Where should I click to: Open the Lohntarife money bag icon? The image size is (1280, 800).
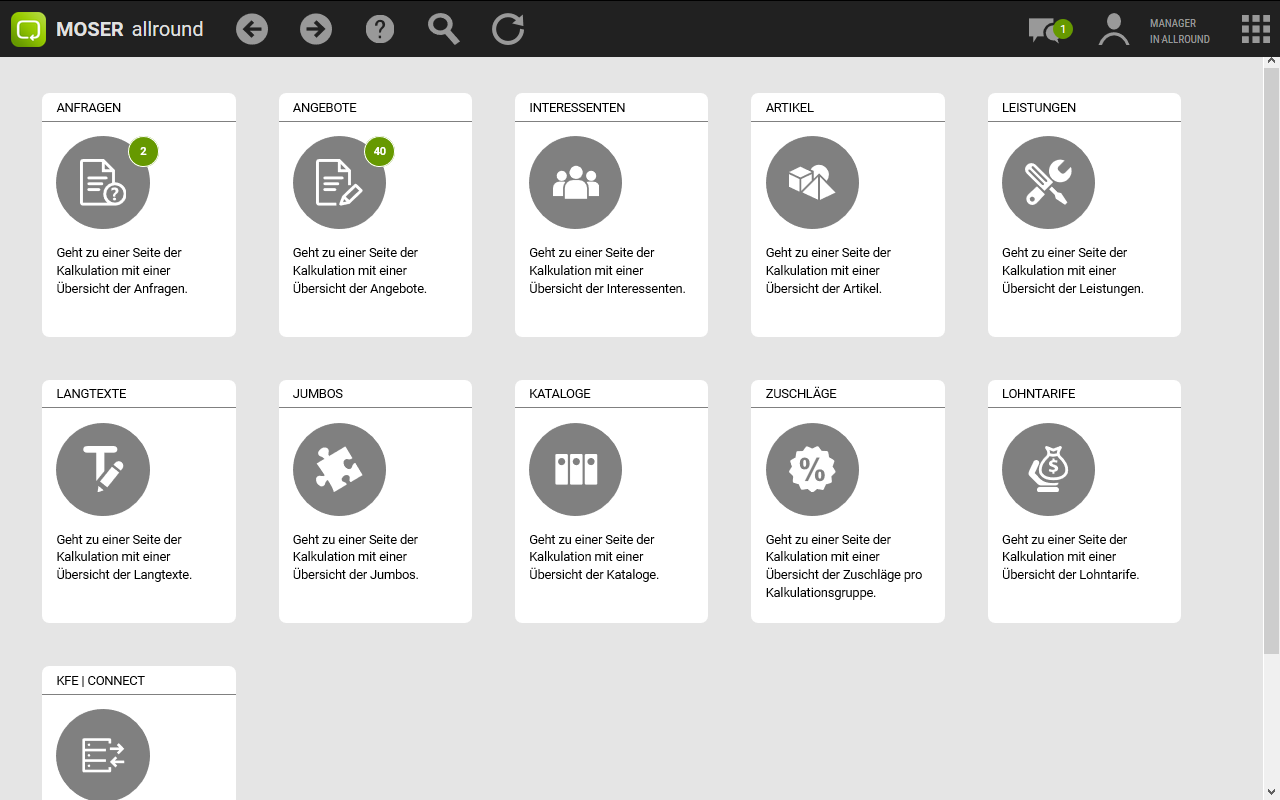coord(1048,470)
